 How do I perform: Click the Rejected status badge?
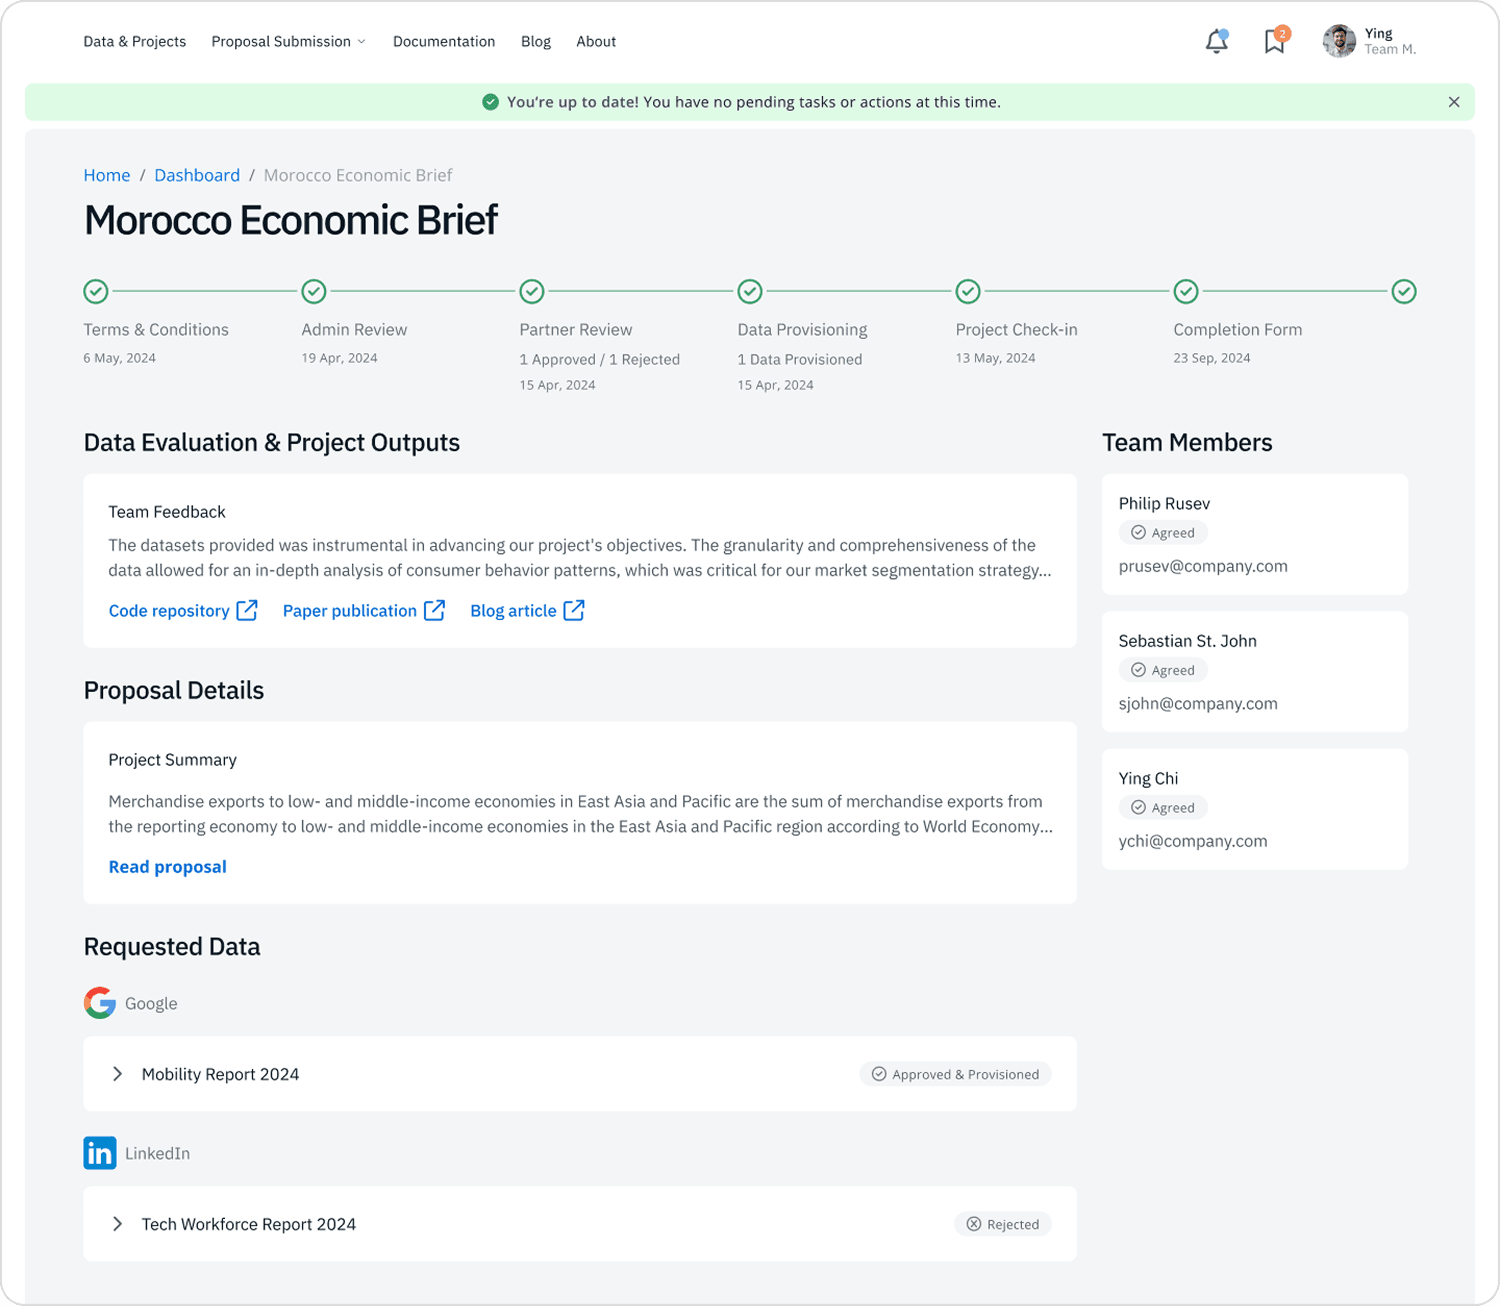(x=1003, y=1224)
